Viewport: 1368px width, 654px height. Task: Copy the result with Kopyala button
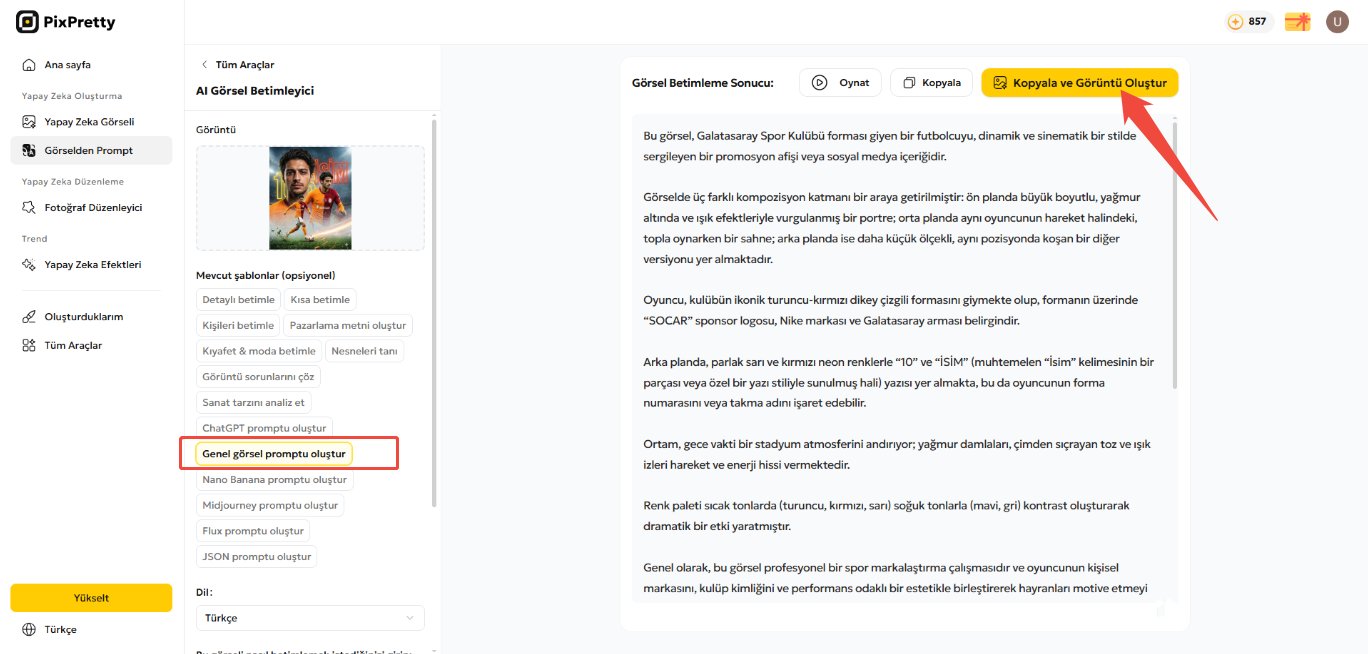932,83
